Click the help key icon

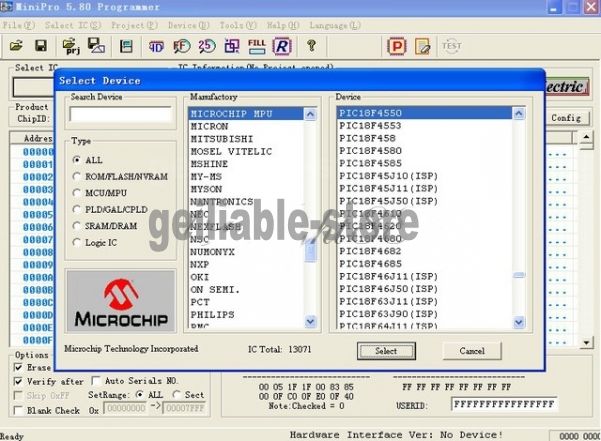311,46
